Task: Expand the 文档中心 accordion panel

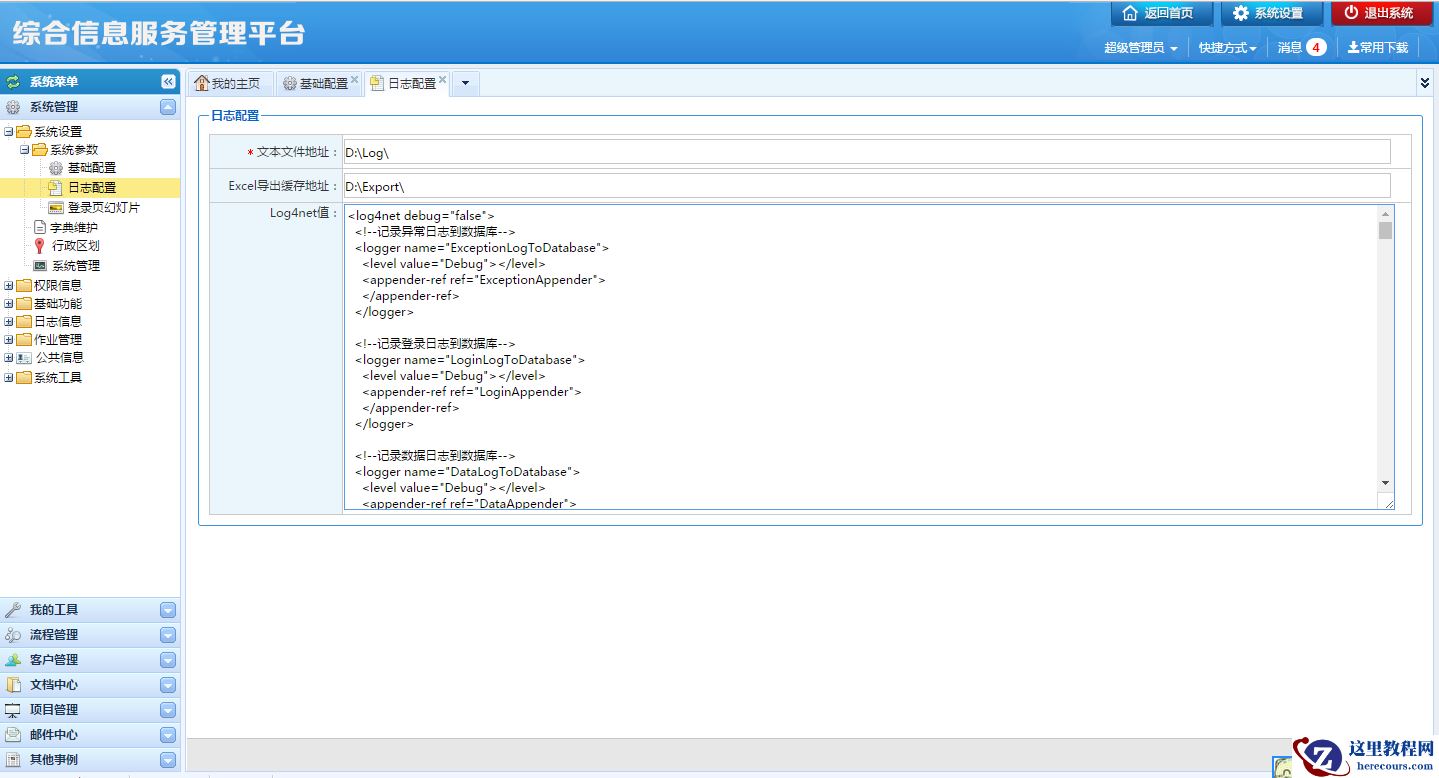Action: coord(168,685)
